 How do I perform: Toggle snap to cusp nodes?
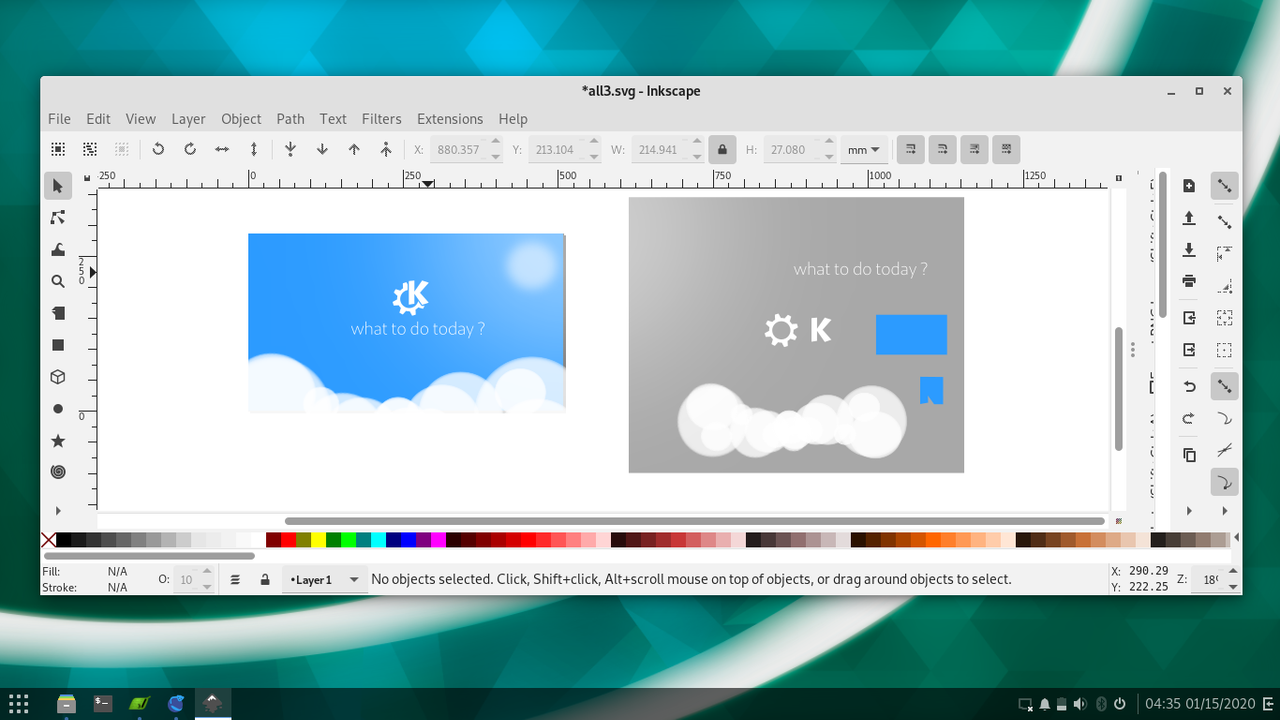click(1224, 482)
